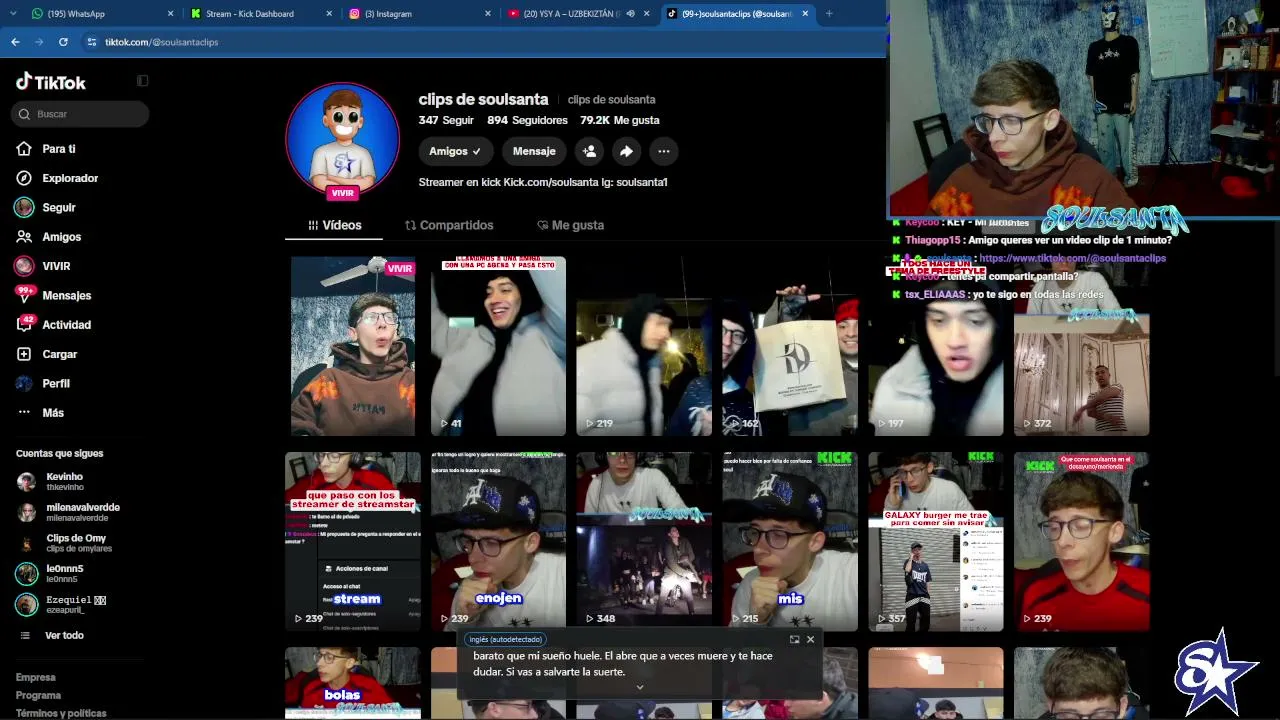The width and height of the screenshot is (1280, 720).
Task: Close the WhatsApp browser tab
Action: pyautogui.click(x=170, y=14)
